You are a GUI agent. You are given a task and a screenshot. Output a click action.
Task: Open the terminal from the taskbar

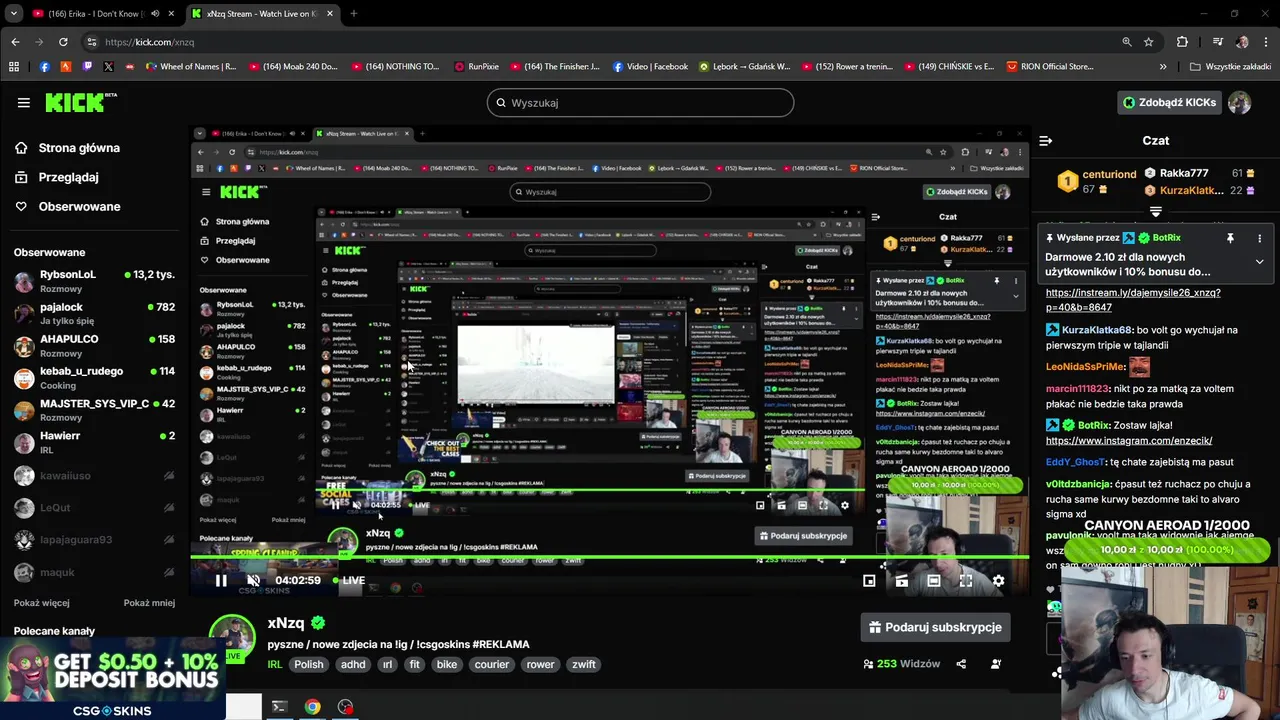[279, 707]
